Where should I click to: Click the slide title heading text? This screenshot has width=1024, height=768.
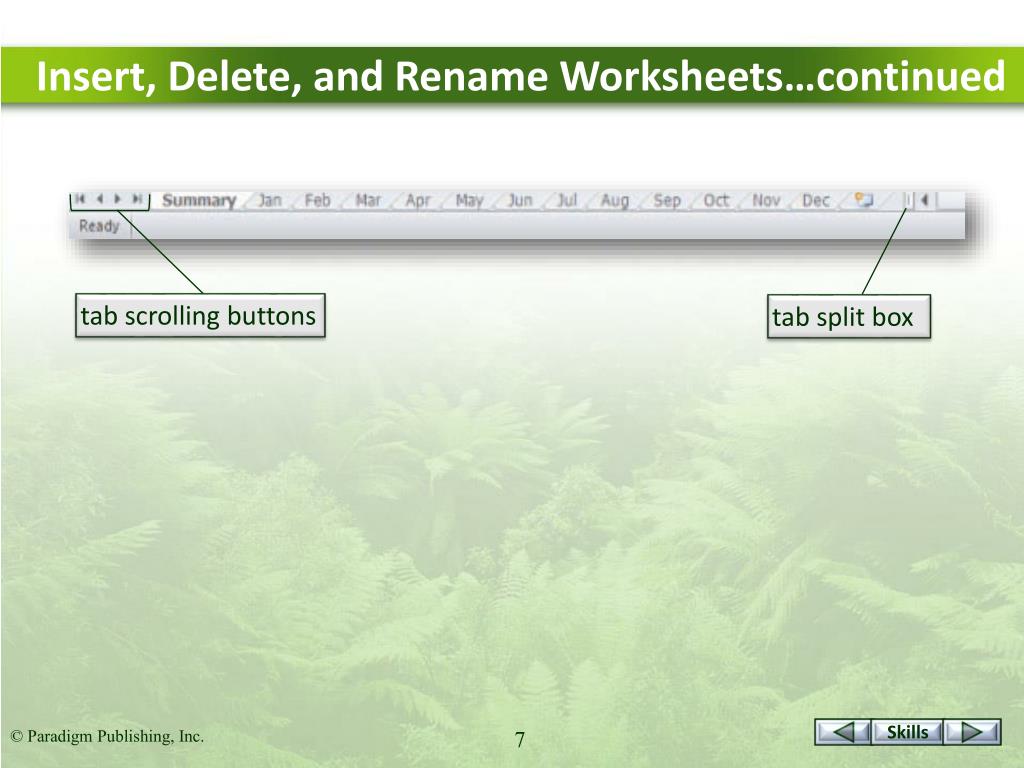[x=520, y=76]
